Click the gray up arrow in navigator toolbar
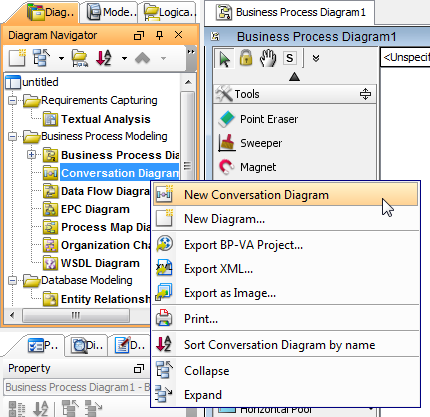 [x=143, y=58]
